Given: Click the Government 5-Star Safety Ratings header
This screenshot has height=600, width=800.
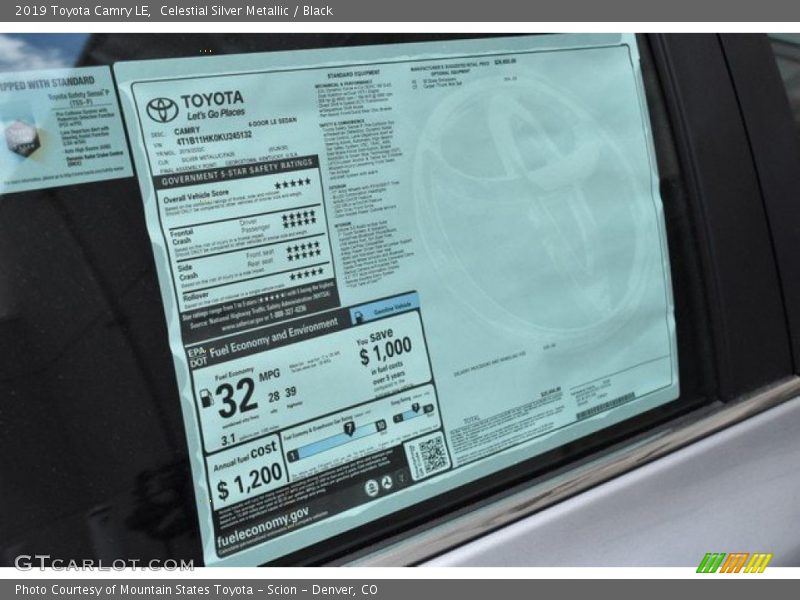Looking at the screenshot, I should (x=236, y=170).
